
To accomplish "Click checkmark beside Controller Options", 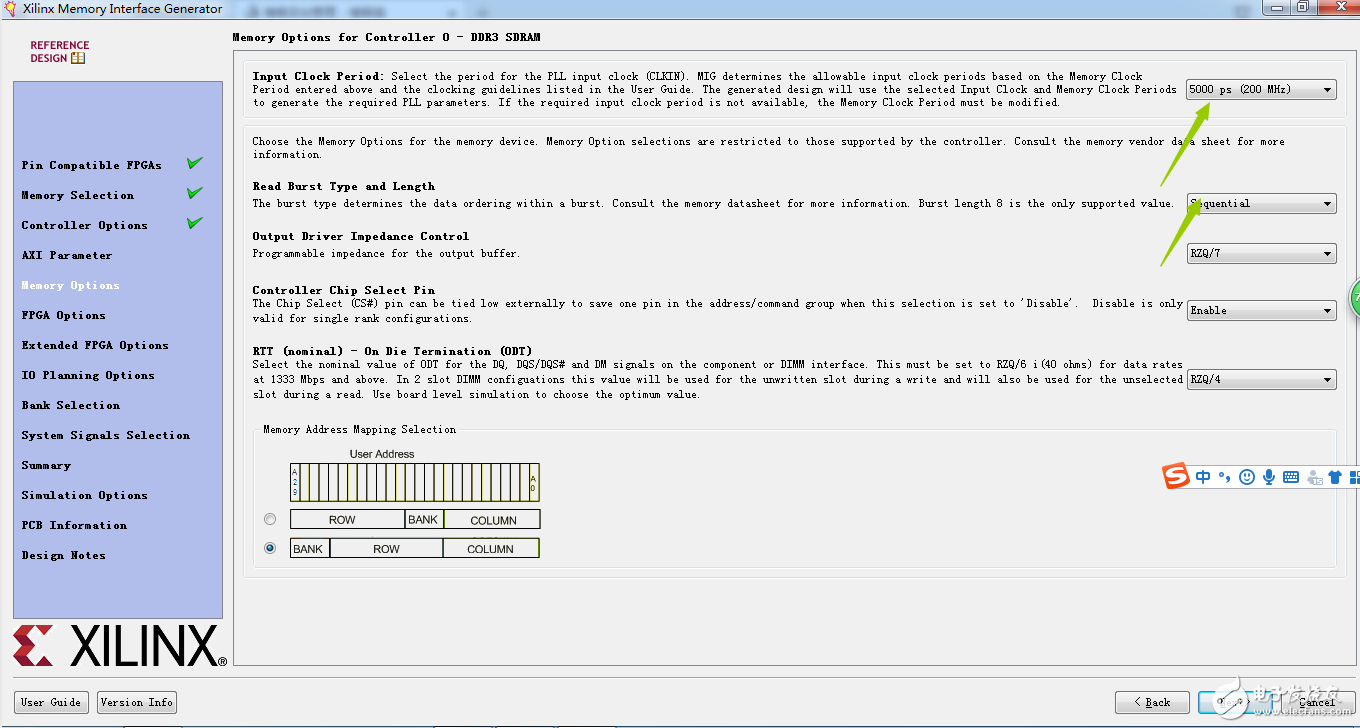I will pos(195,223).
